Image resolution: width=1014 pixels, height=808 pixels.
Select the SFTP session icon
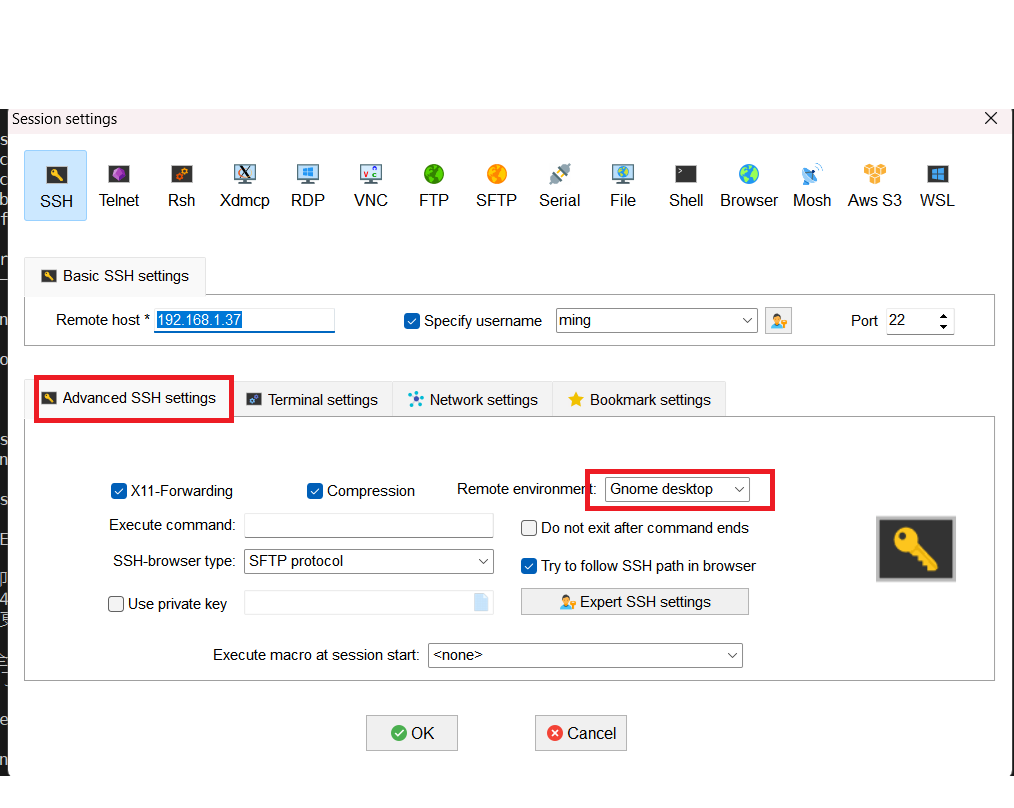pyautogui.click(x=496, y=184)
